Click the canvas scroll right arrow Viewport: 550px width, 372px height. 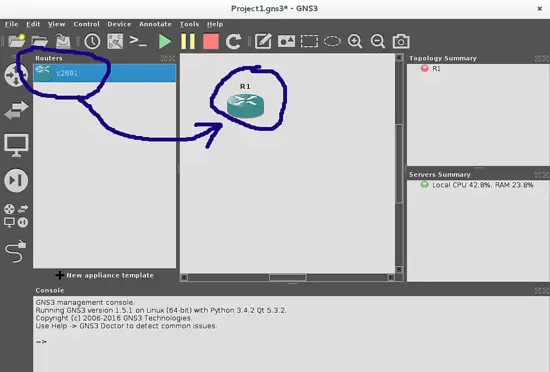[x=391, y=277]
